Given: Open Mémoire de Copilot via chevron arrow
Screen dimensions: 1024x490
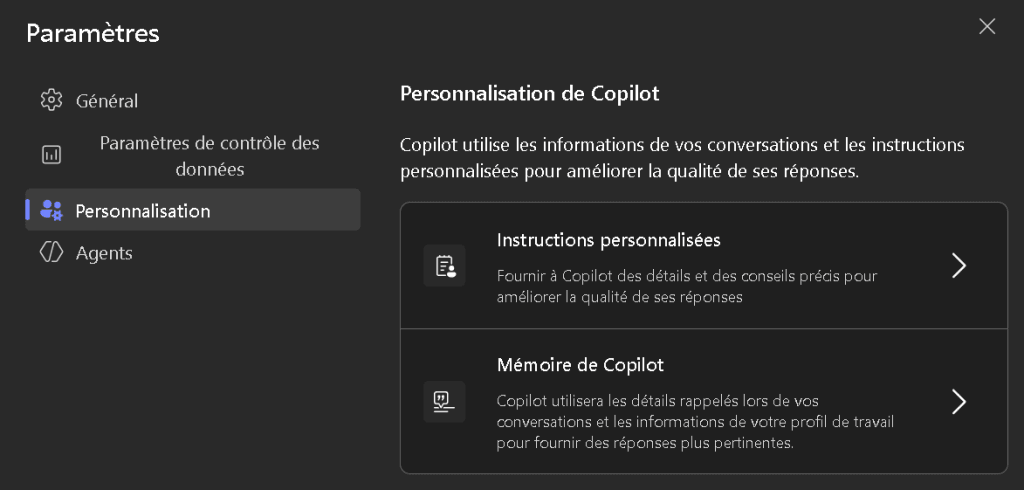Looking at the screenshot, I should (x=958, y=401).
